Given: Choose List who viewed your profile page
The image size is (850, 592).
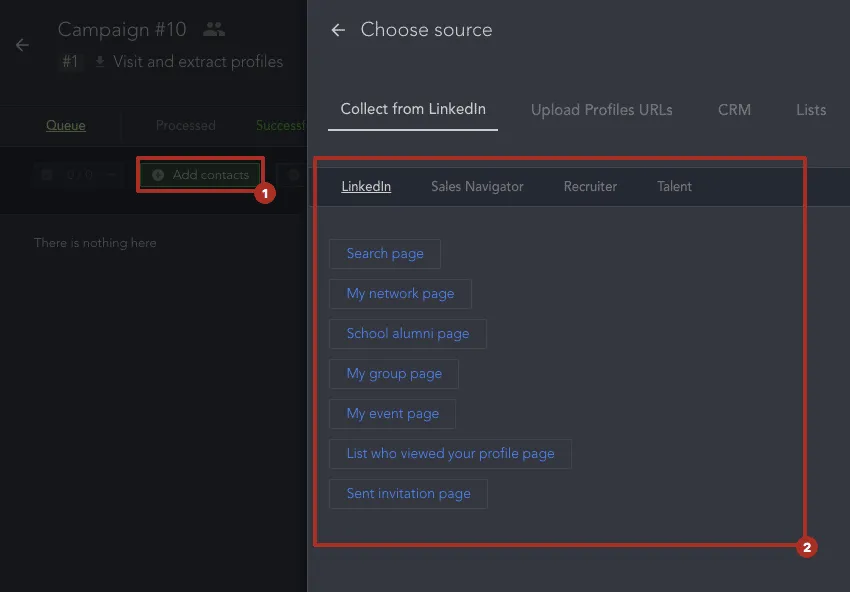Looking at the screenshot, I should pos(450,454).
